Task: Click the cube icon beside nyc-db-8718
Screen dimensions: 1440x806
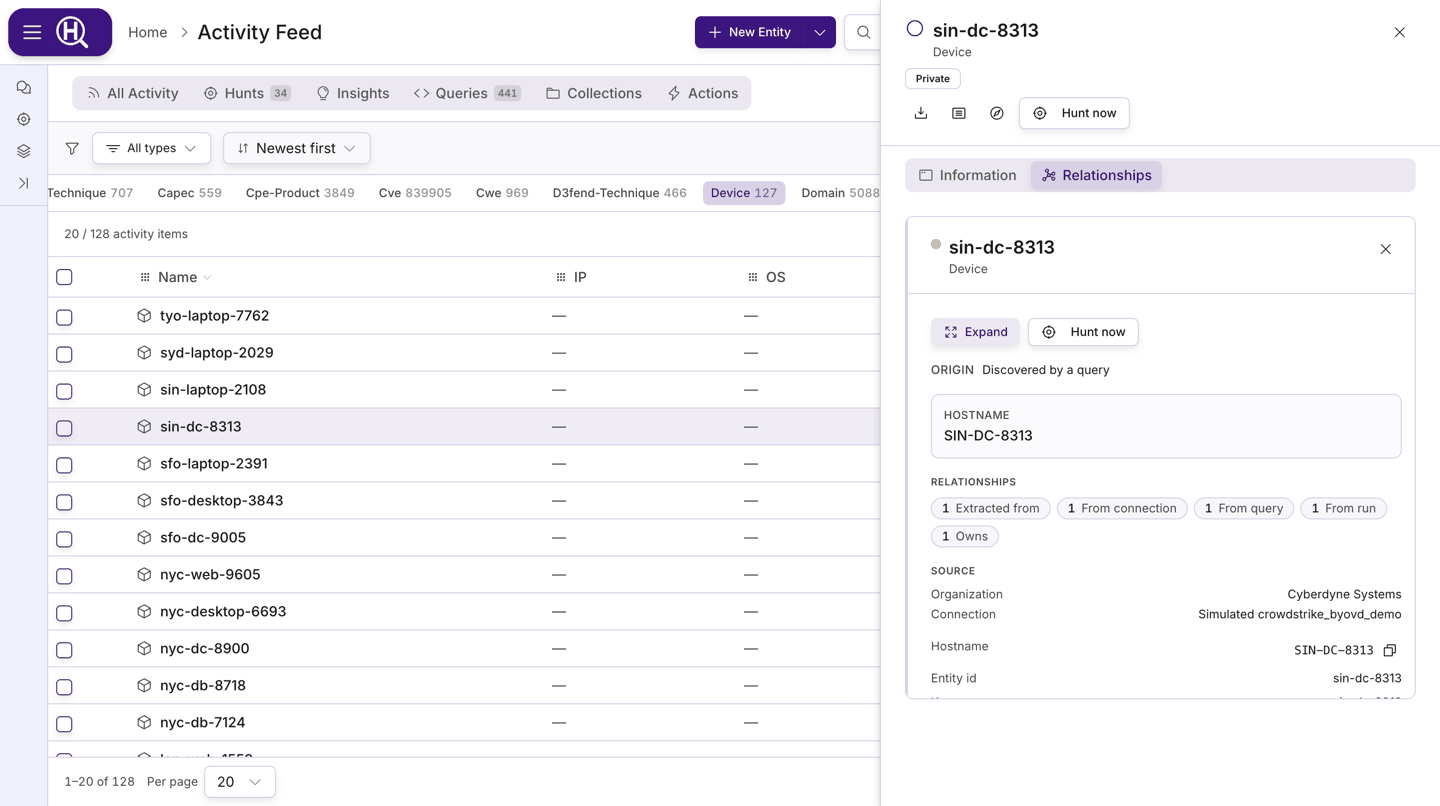Action: (144, 686)
